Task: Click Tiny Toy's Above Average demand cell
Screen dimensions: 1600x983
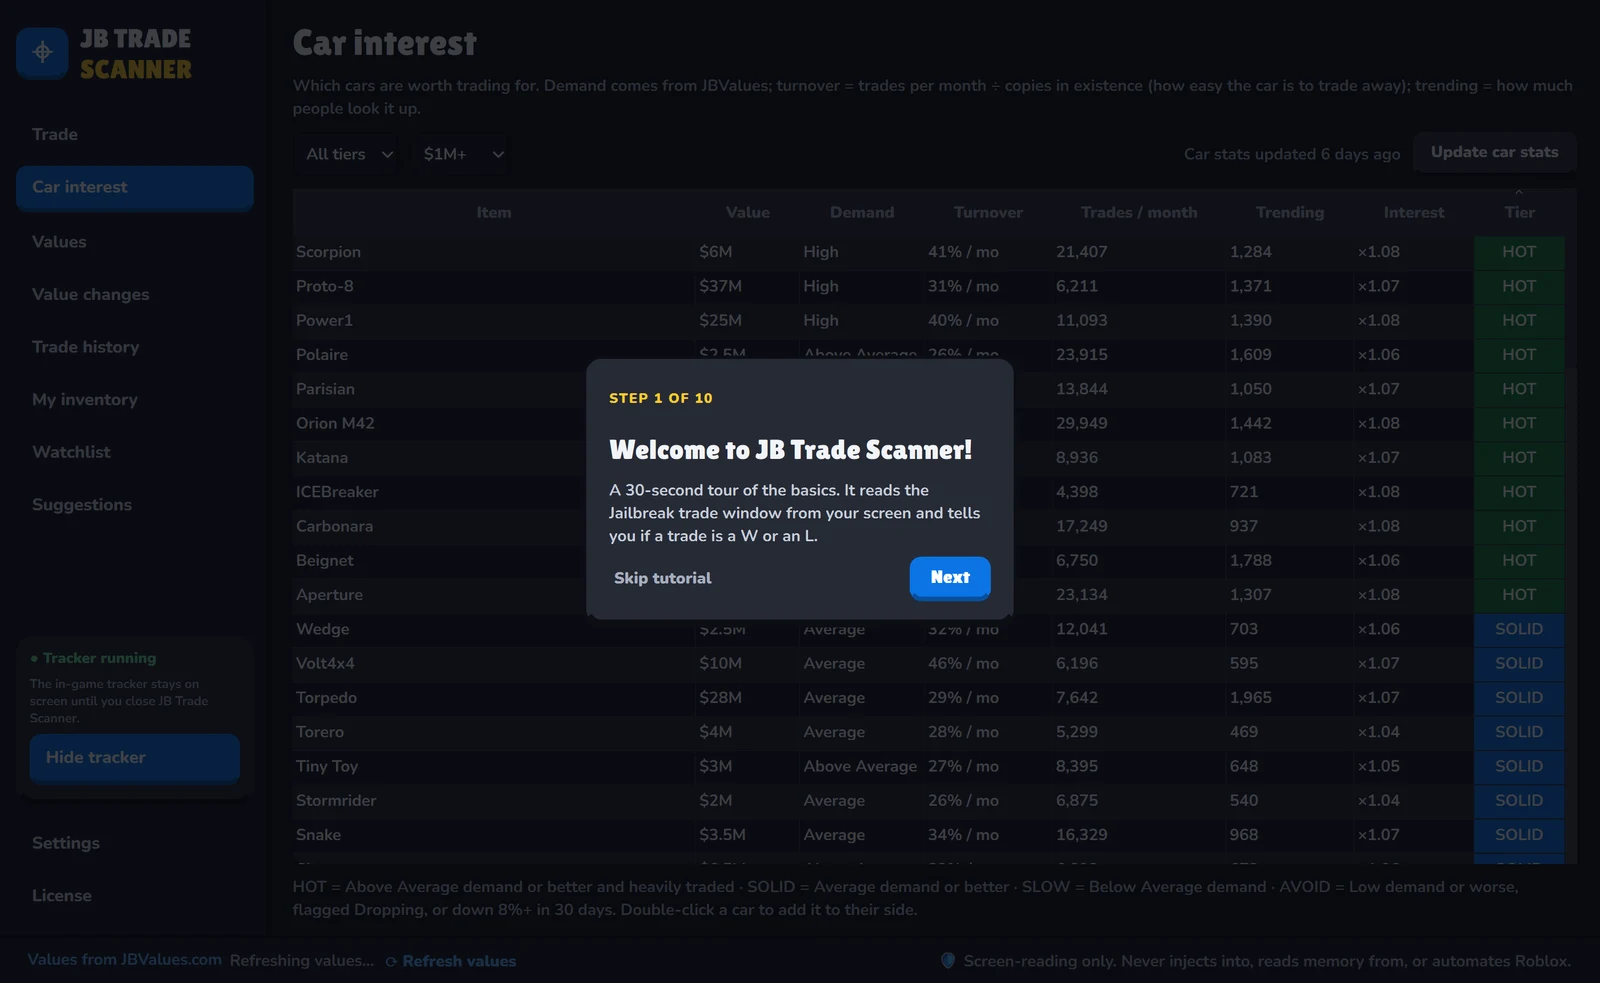Action: (860, 766)
